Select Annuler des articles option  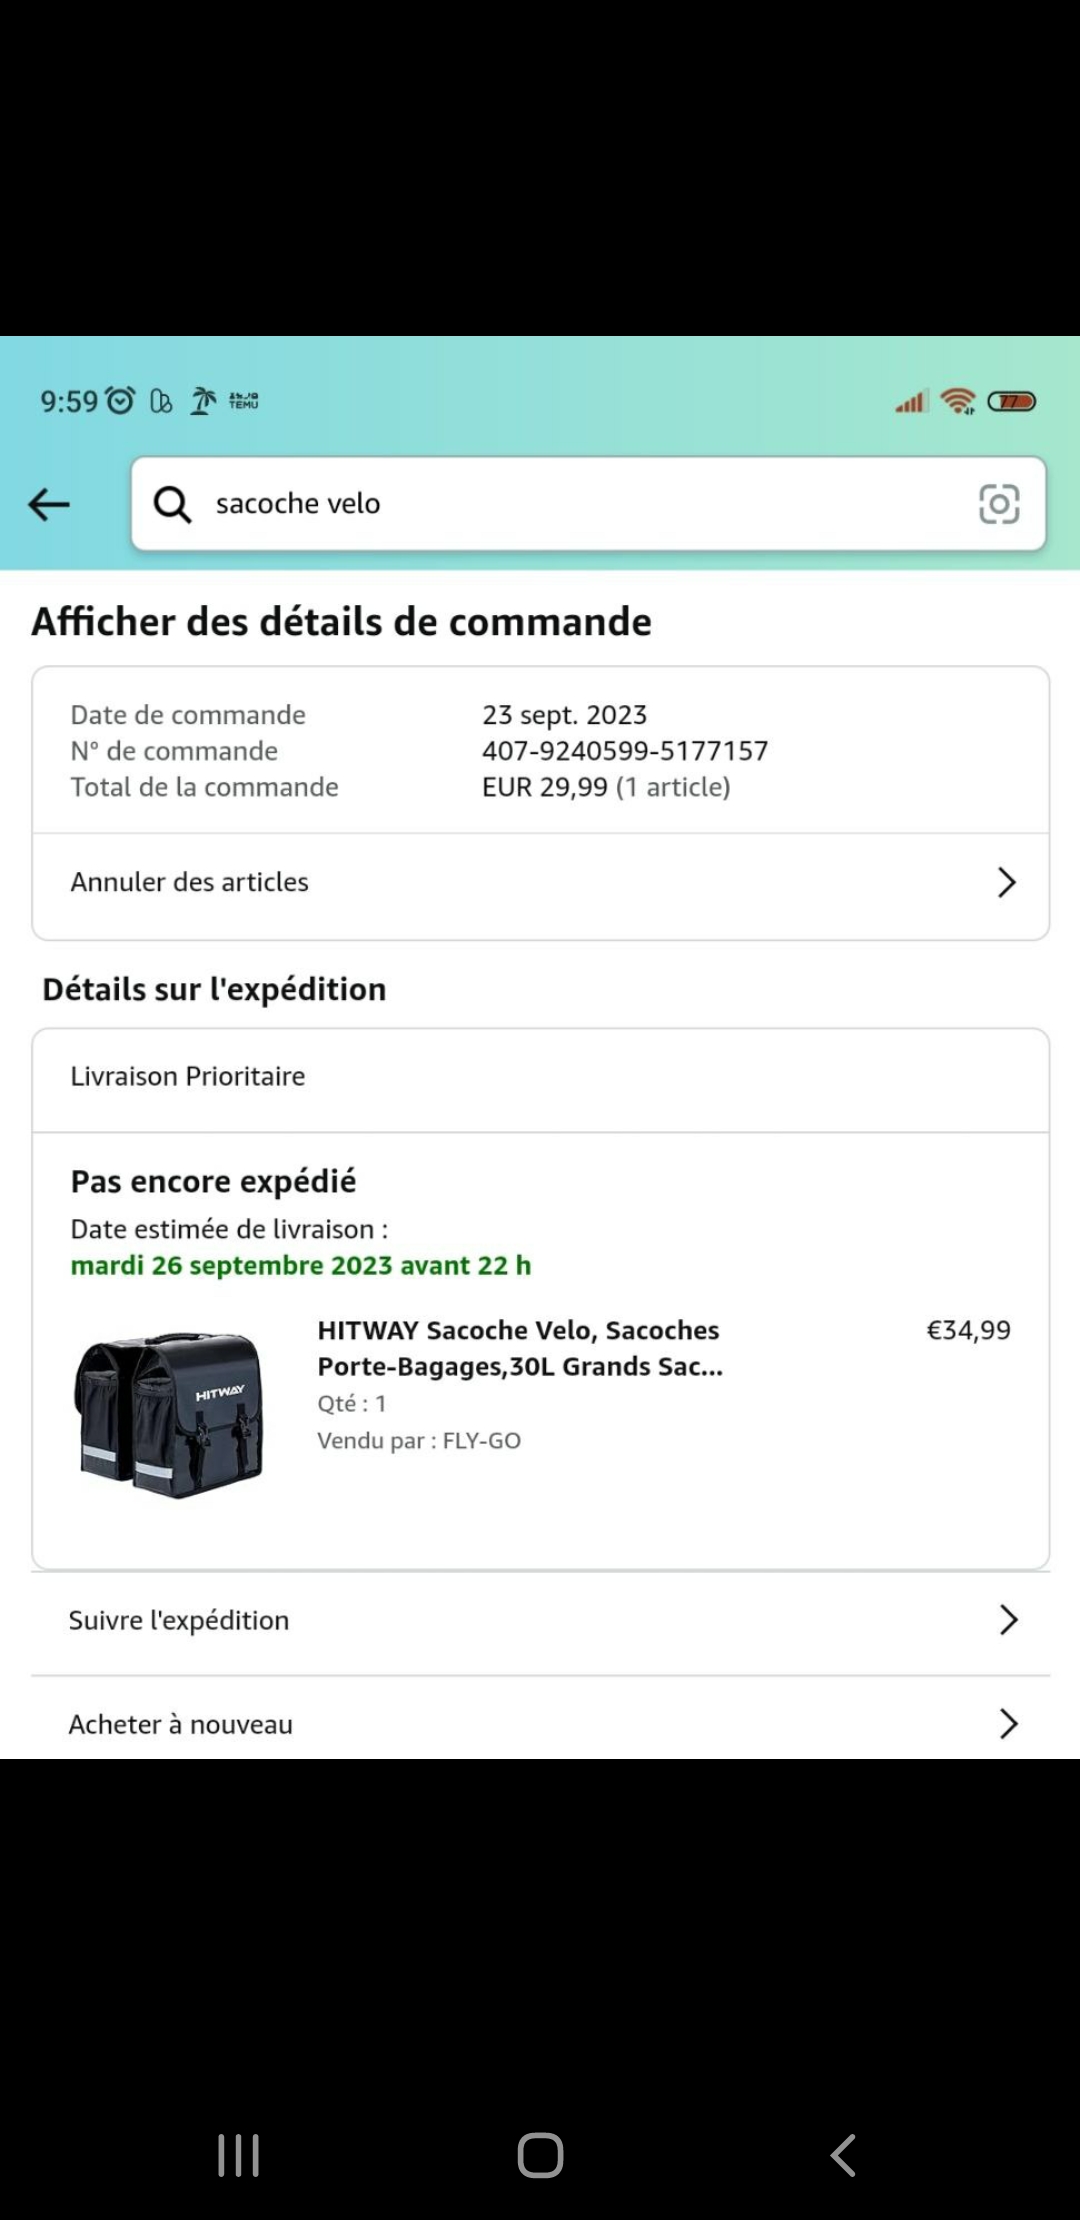click(x=190, y=882)
